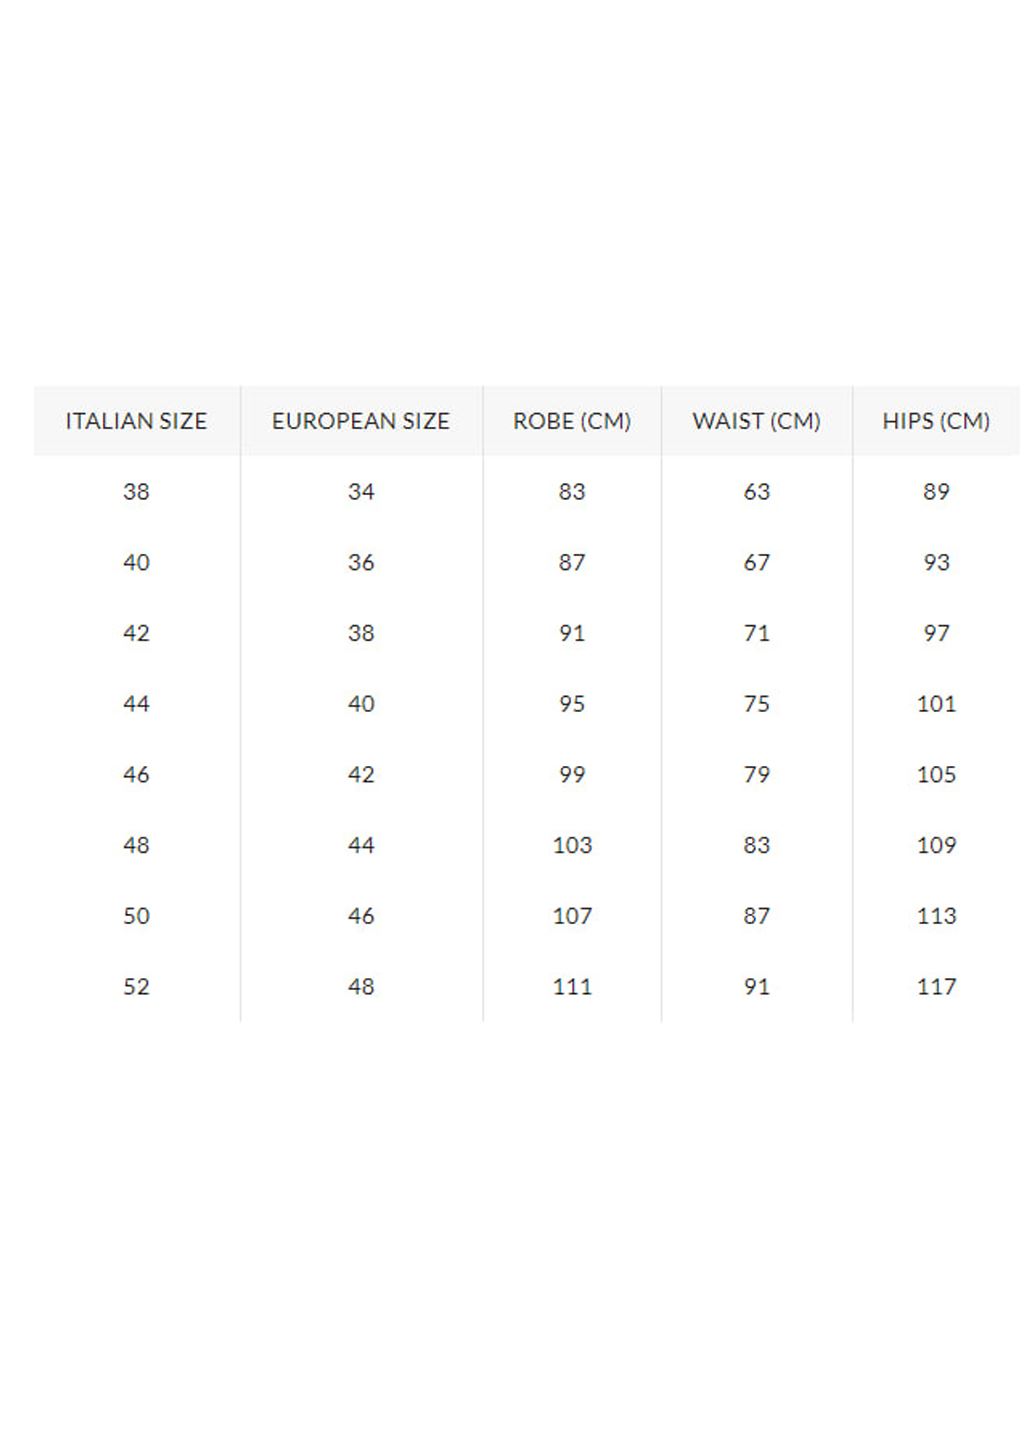Image resolution: width=1035 pixels, height=1440 pixels.
Task: Click the HIPS (CM) column header
Action: (936, 421)
